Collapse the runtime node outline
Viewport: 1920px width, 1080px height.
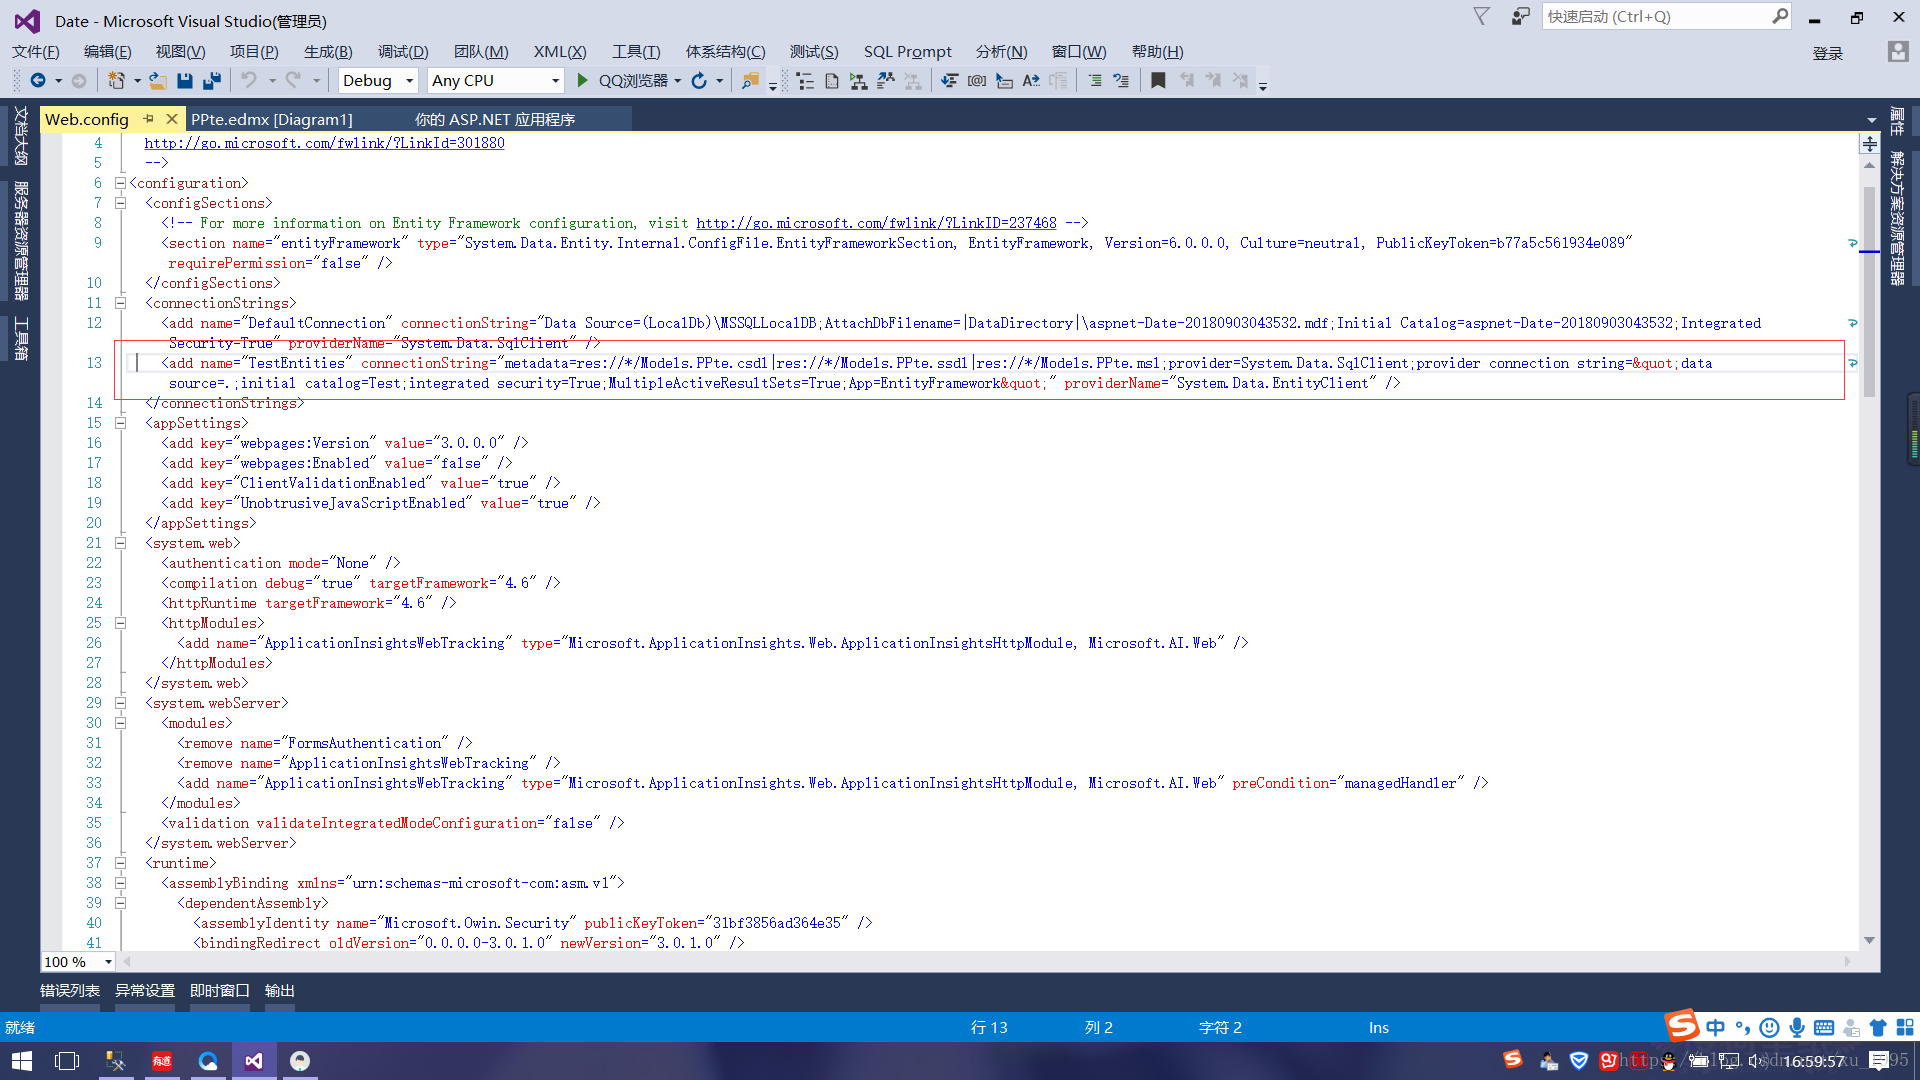120,863
